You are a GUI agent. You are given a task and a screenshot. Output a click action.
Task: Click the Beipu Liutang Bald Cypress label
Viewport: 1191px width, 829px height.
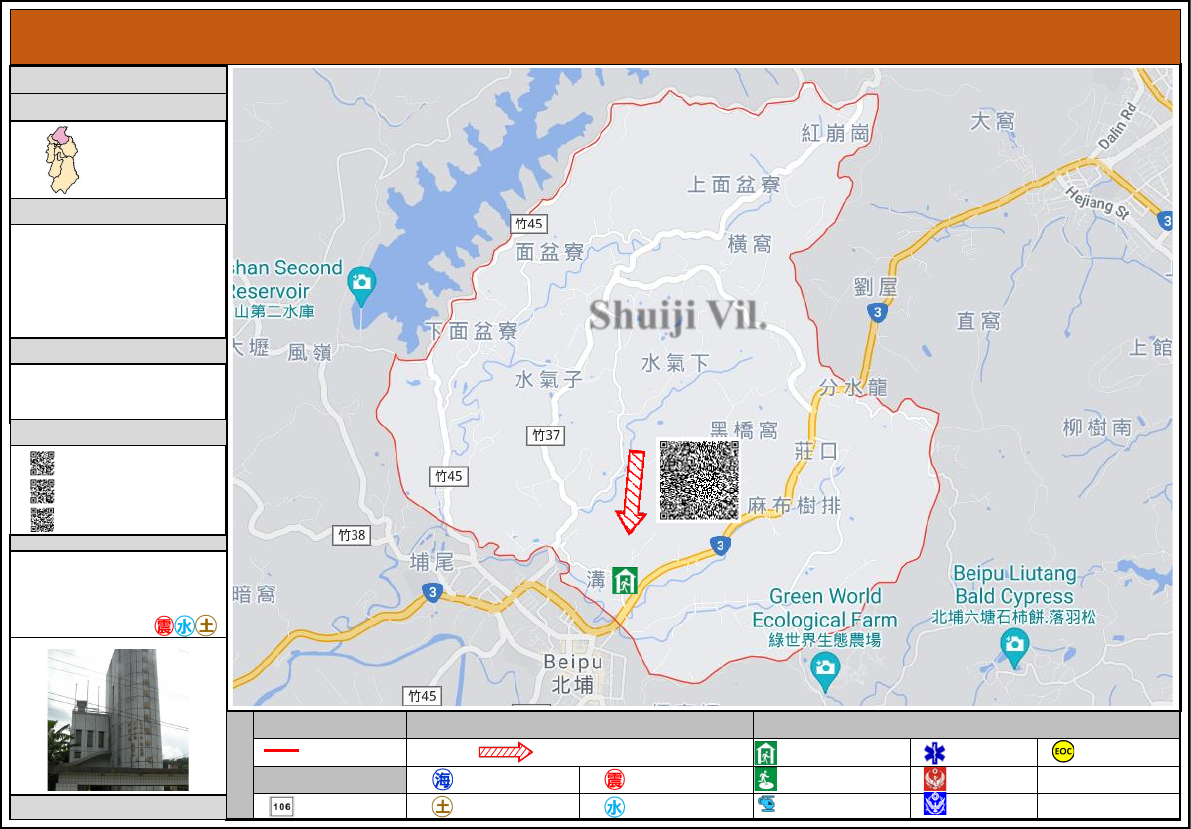coord(1014,594)
